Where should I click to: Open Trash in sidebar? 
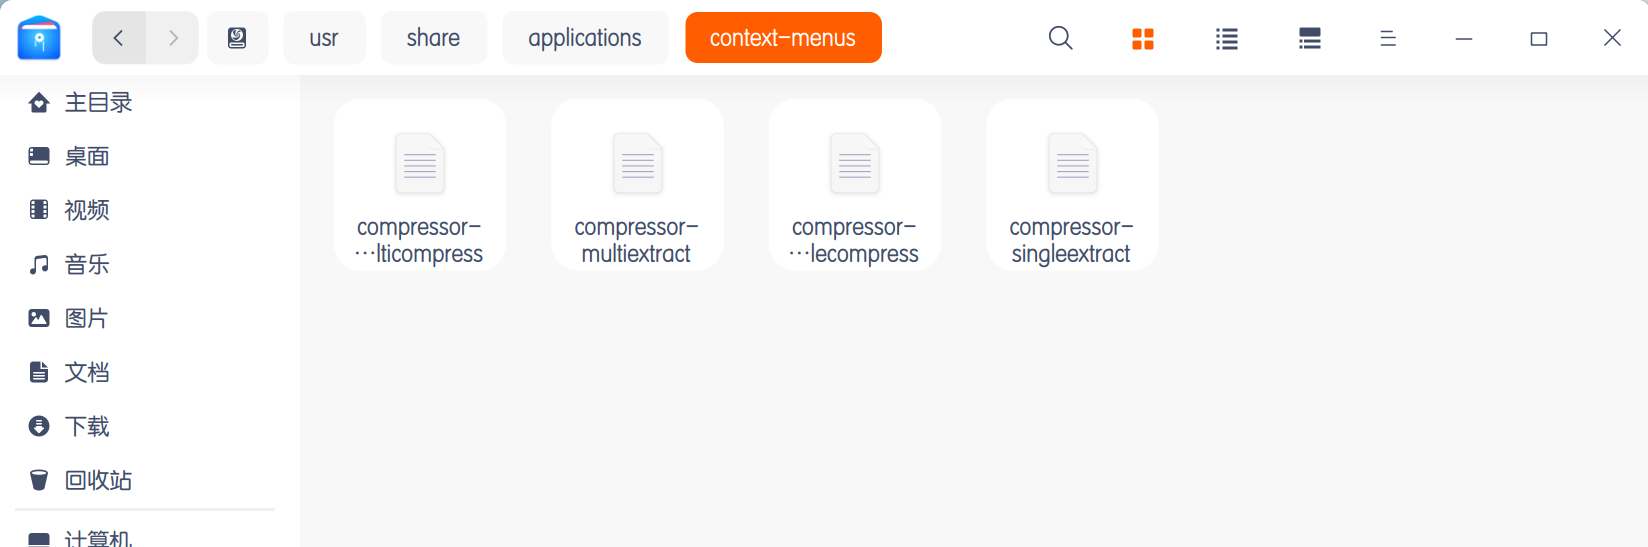[97, 480]
